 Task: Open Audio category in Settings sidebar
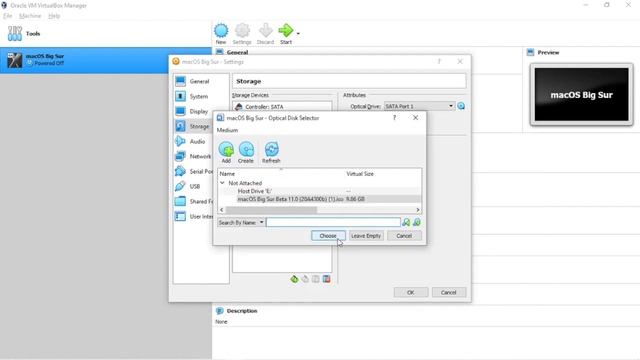[x=193, y=141]
